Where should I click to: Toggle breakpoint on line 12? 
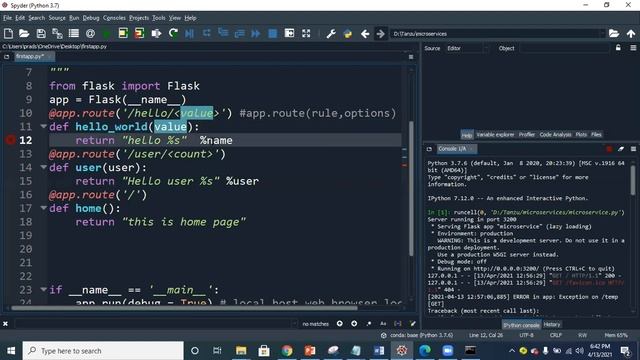point(10,140)
